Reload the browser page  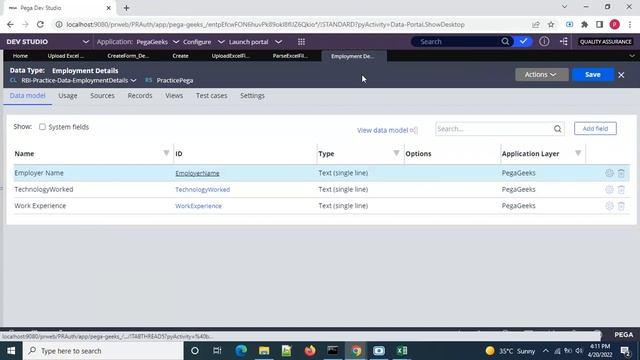40,24
